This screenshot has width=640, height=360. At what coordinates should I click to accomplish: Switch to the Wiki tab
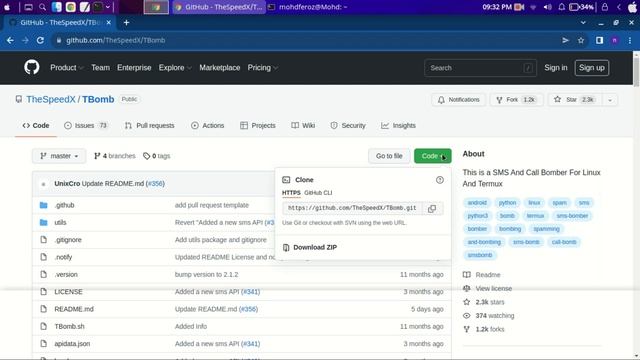(303, 126)
